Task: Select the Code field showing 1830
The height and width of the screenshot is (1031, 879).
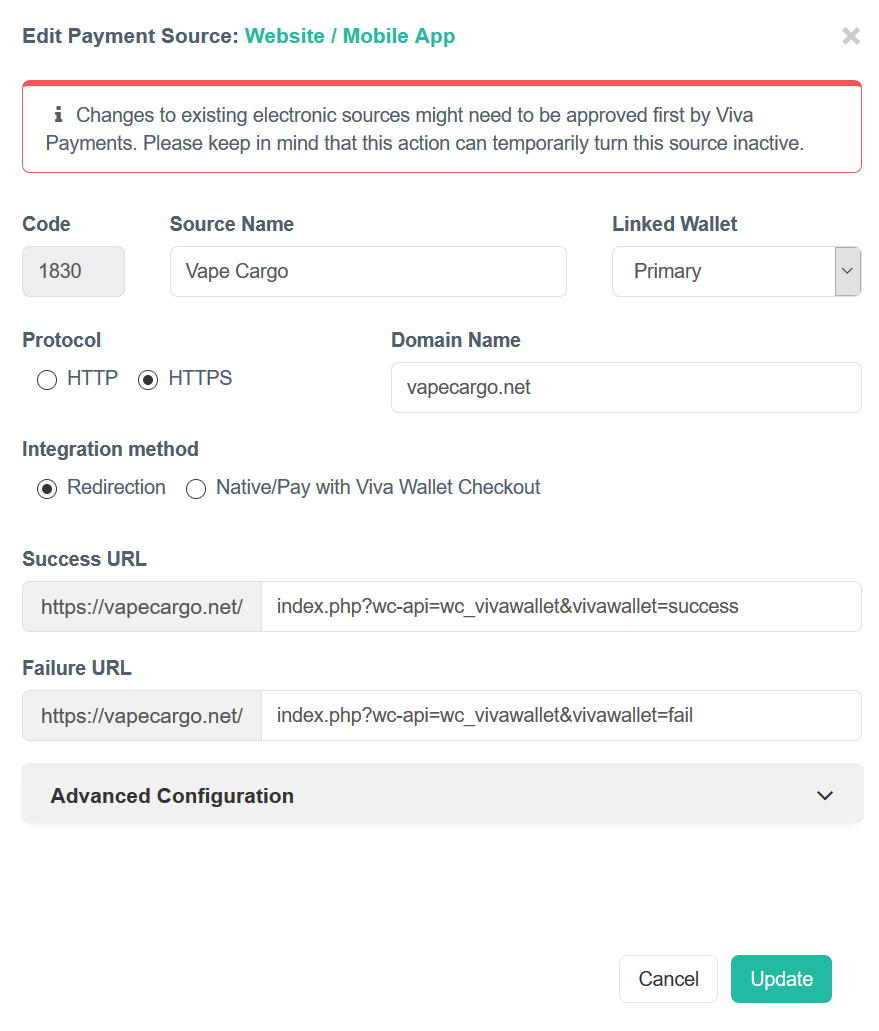Action: [73, 271]
